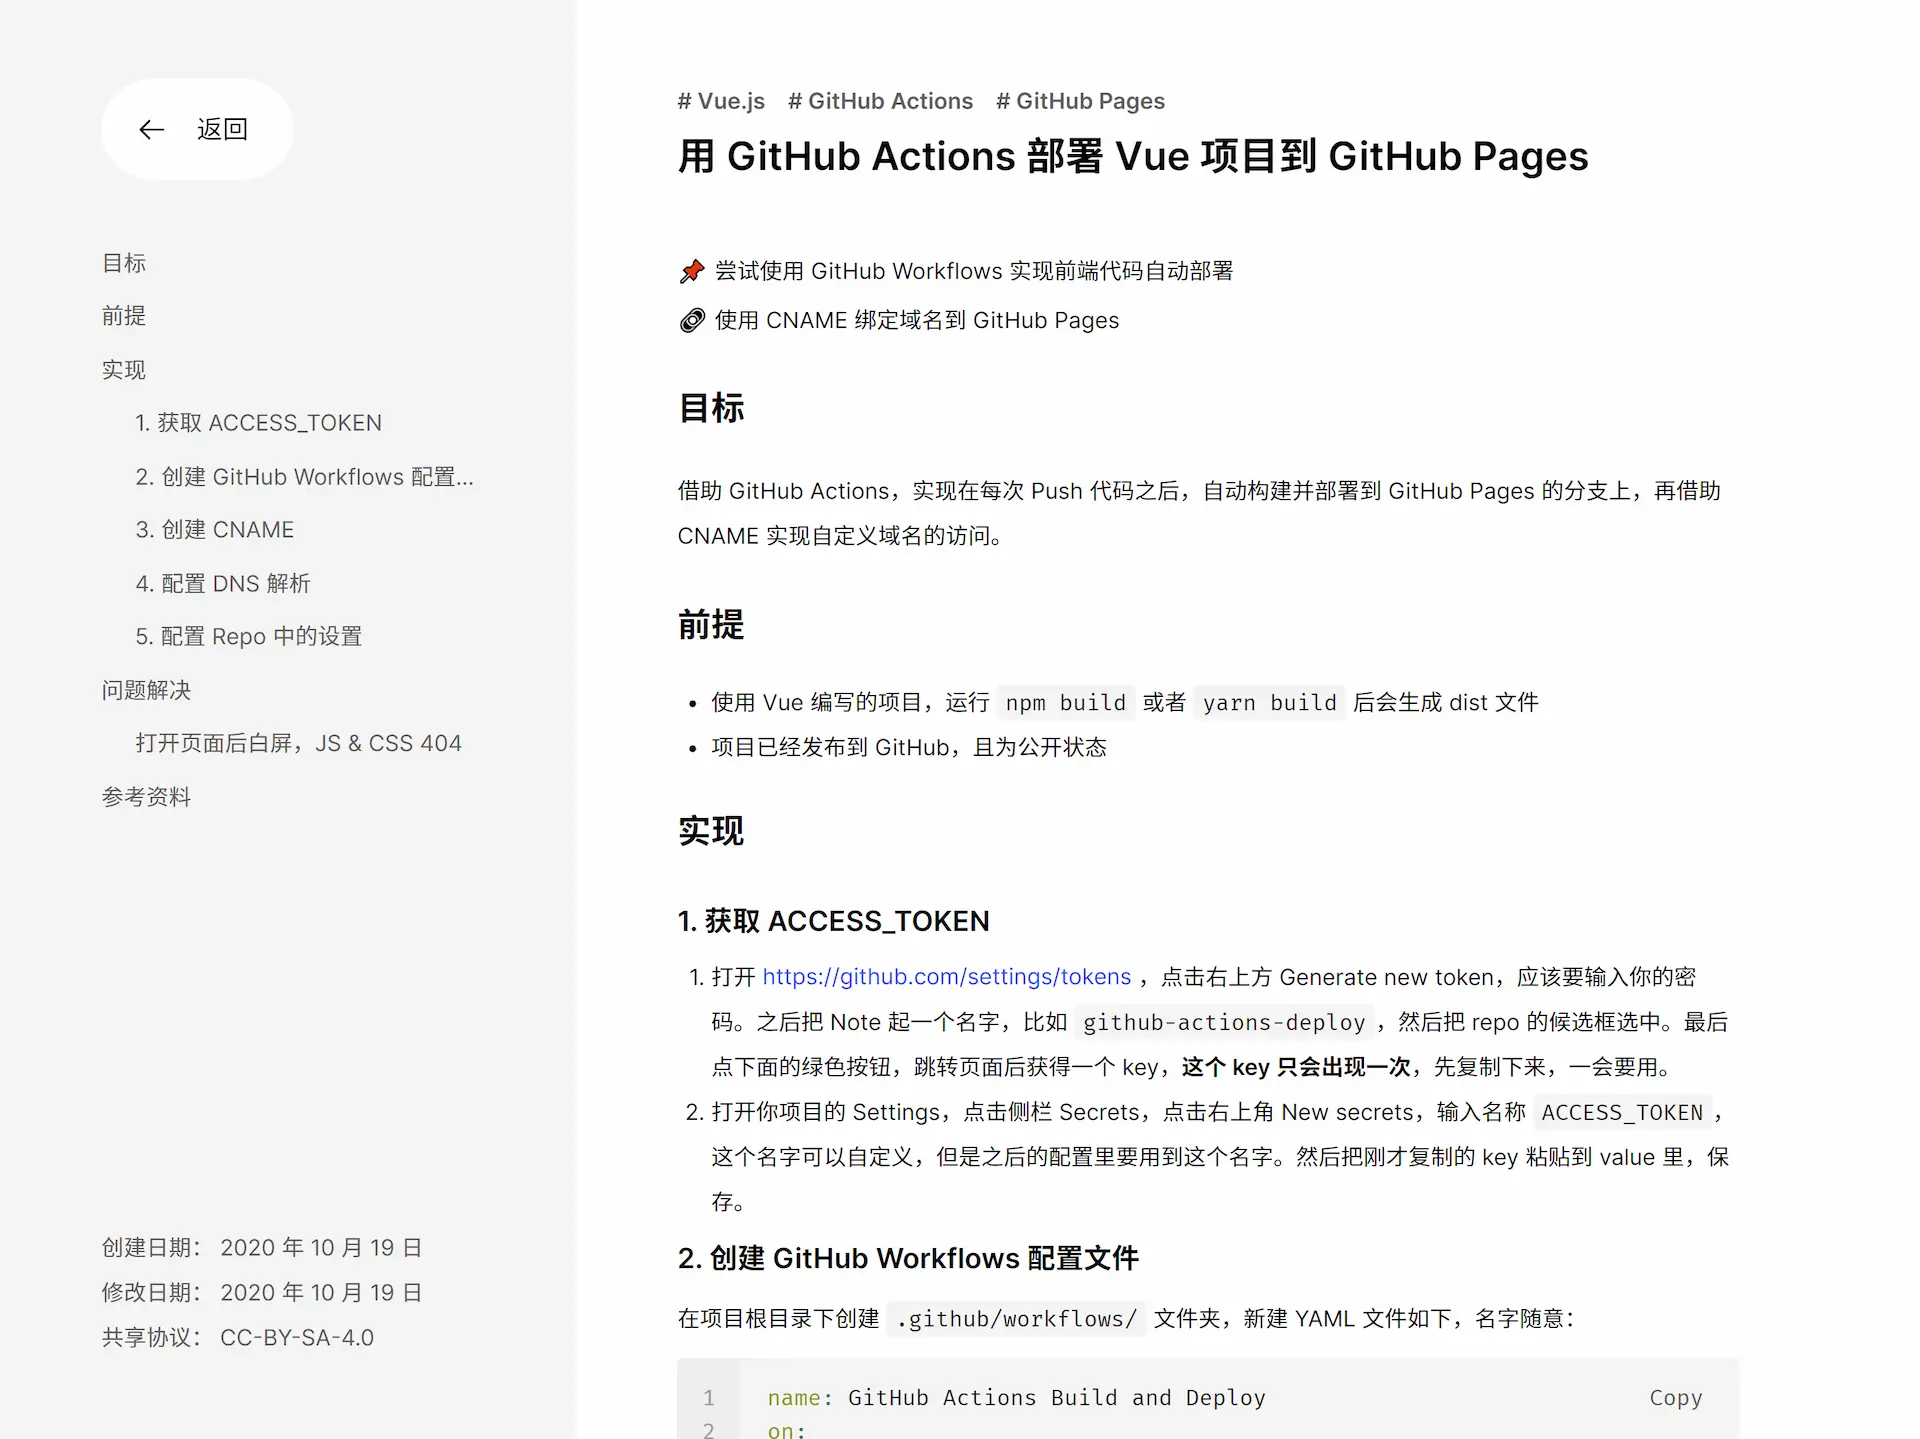Go to 5. 配置 Repo 中的设置 entry
Viewport: 1920px width, 1439px height.
point(248,636)
